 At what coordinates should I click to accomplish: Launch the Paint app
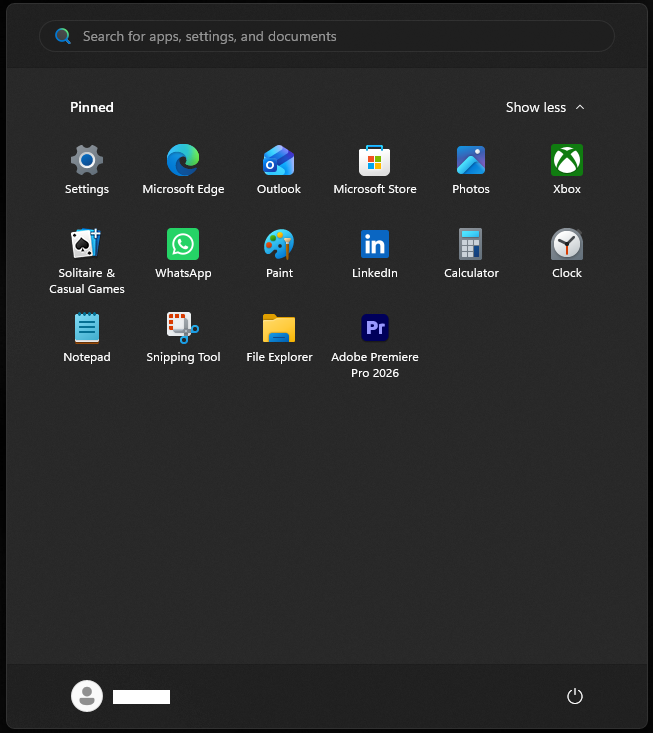(279, 254)
